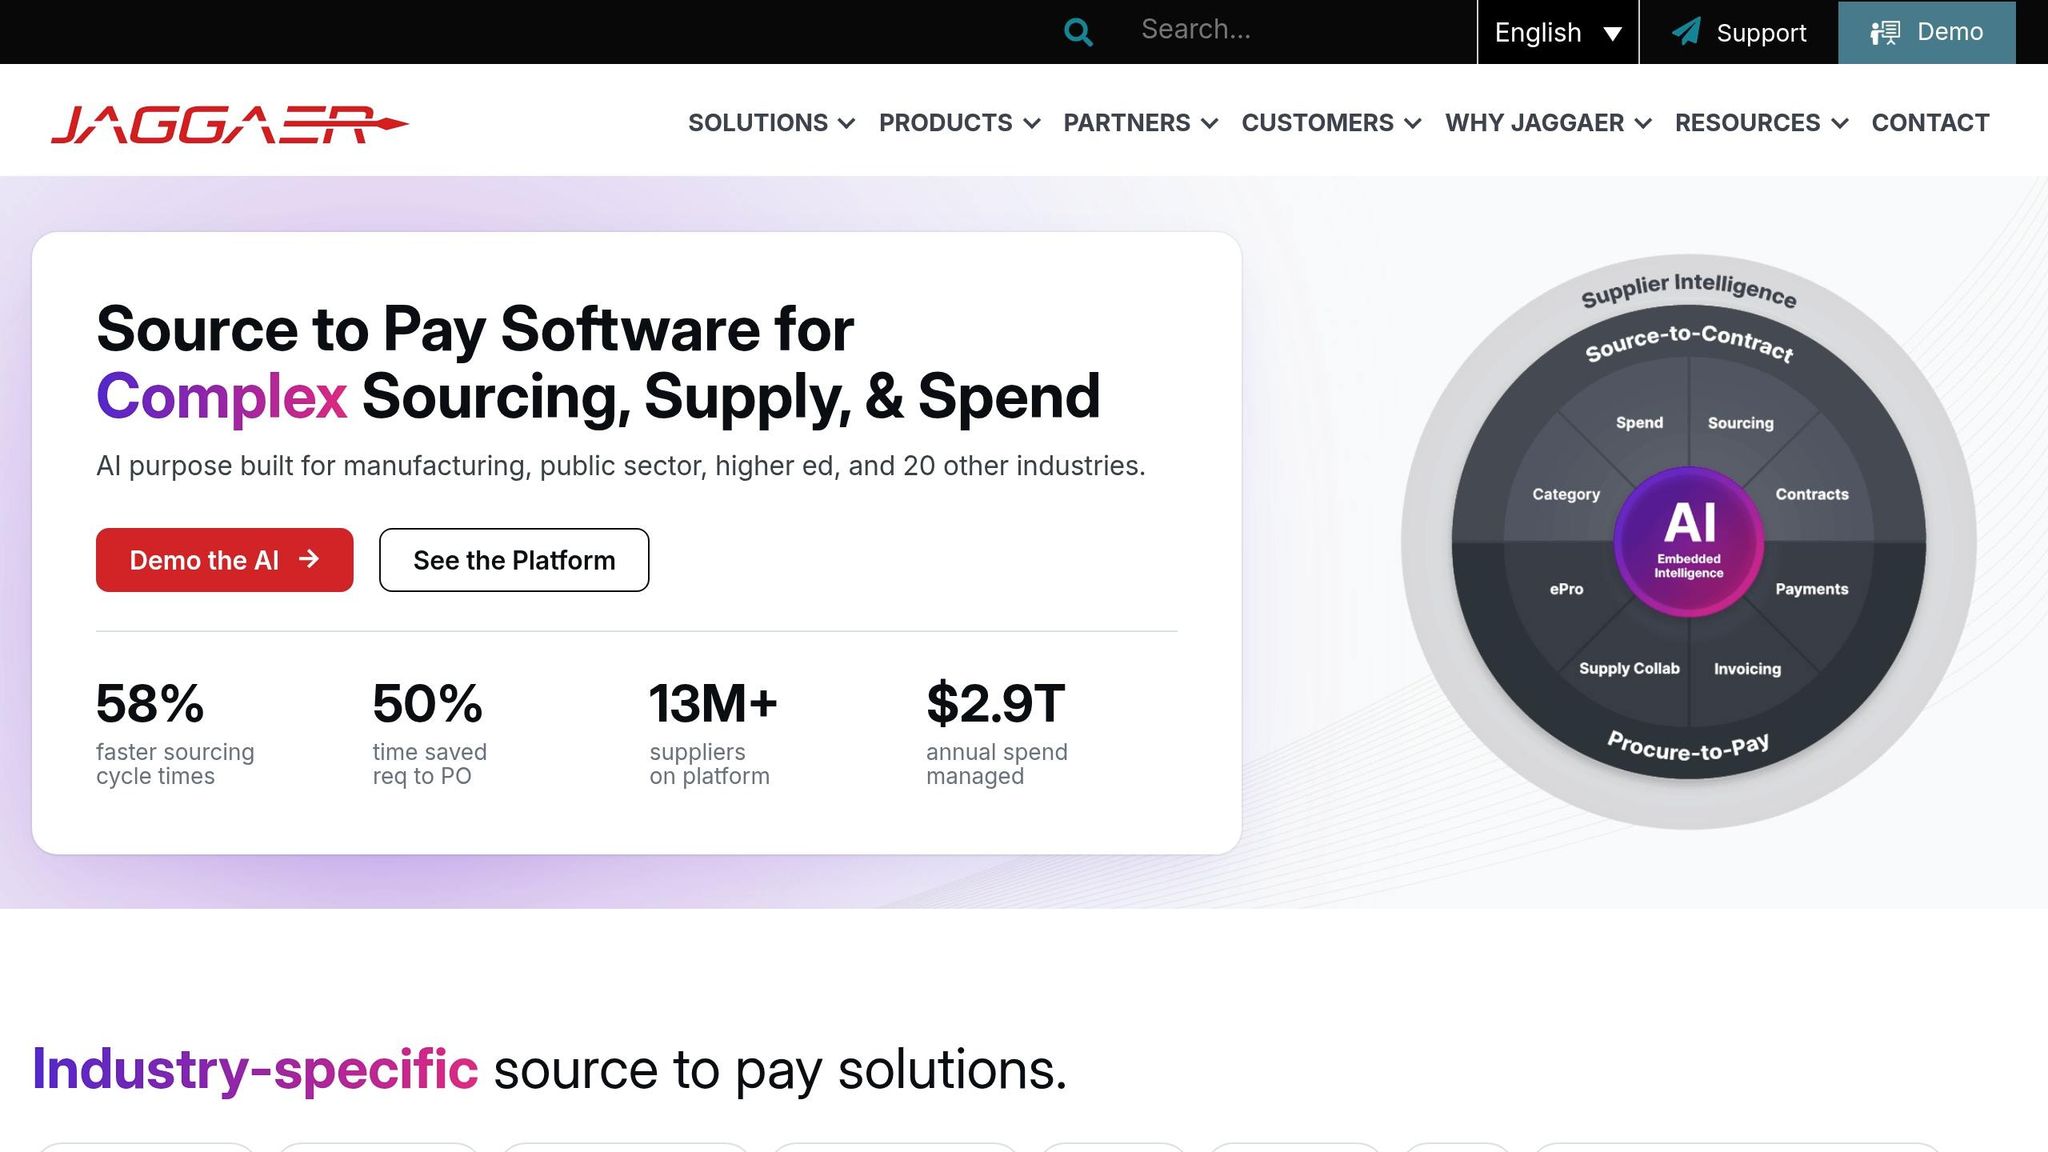This screenshot has height=1152, width=2048.
Task: Select the Spend segment of the wheel
Action: click(x=1639, y=423)
